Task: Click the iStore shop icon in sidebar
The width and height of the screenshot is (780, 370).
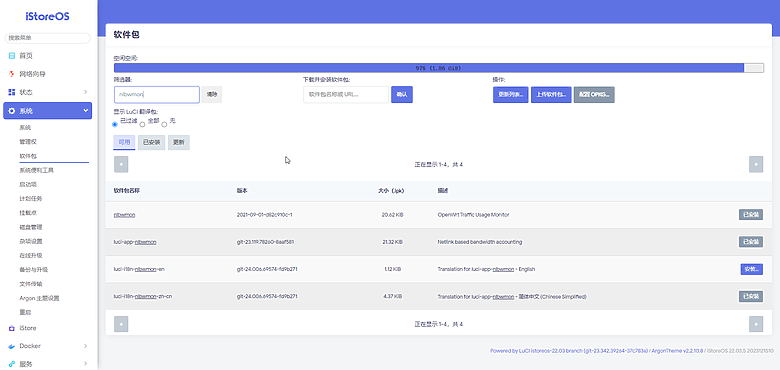Action: 11,328
